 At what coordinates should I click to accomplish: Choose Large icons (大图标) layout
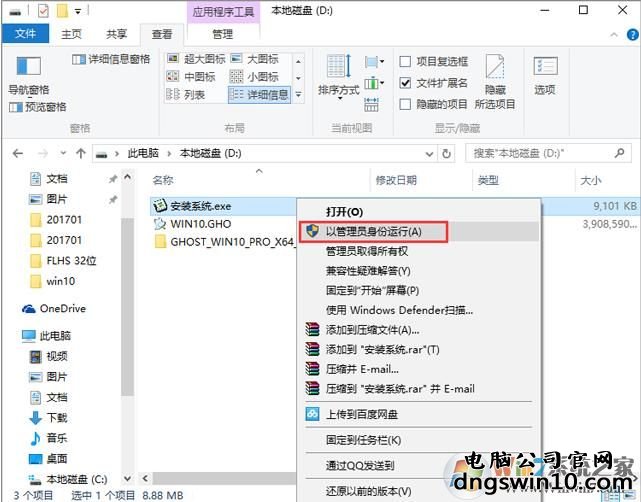[255, 59]
